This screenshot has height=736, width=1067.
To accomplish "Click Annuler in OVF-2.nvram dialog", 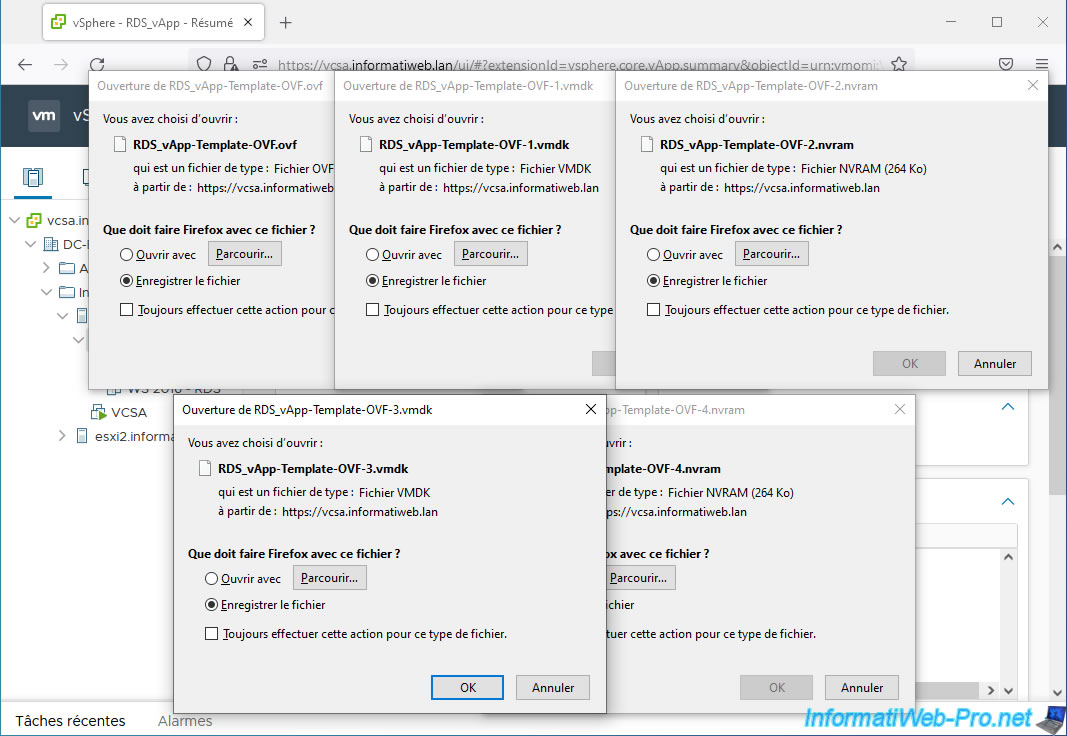I will [x=995, y=363].
